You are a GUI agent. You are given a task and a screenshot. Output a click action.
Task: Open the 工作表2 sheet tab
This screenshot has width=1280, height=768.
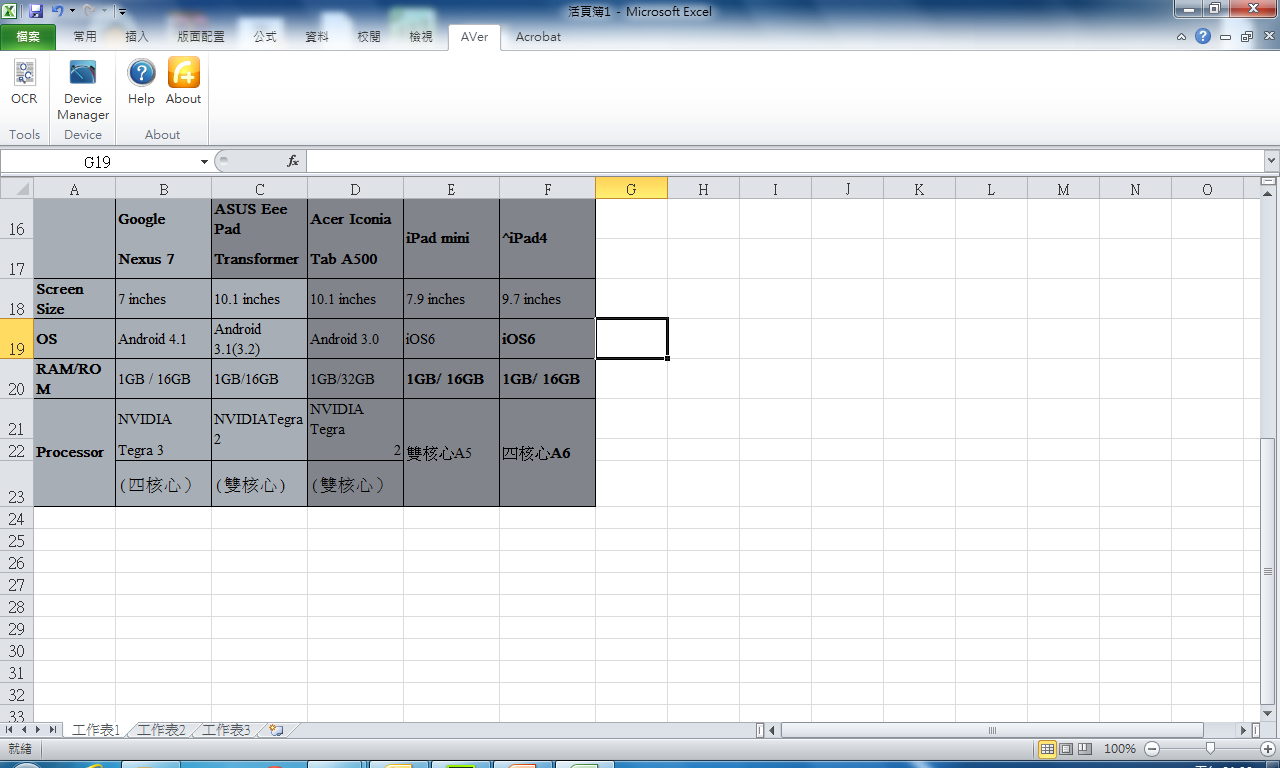[x=161, y=730]
